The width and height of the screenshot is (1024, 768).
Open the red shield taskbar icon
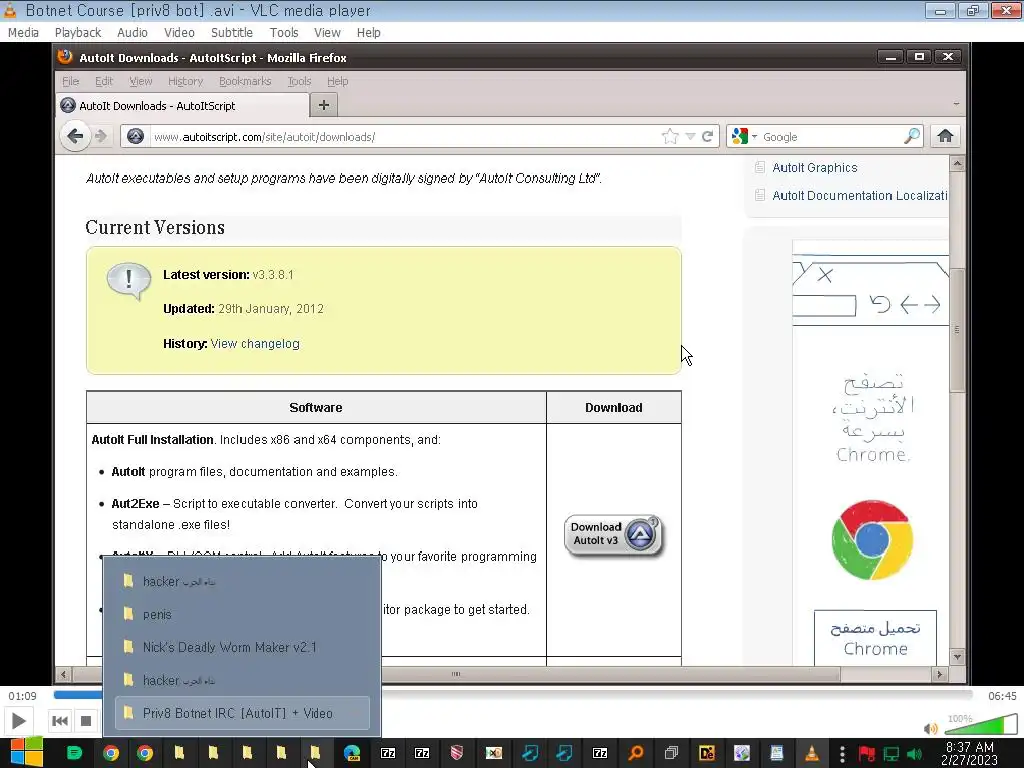[x=456, y=753]
